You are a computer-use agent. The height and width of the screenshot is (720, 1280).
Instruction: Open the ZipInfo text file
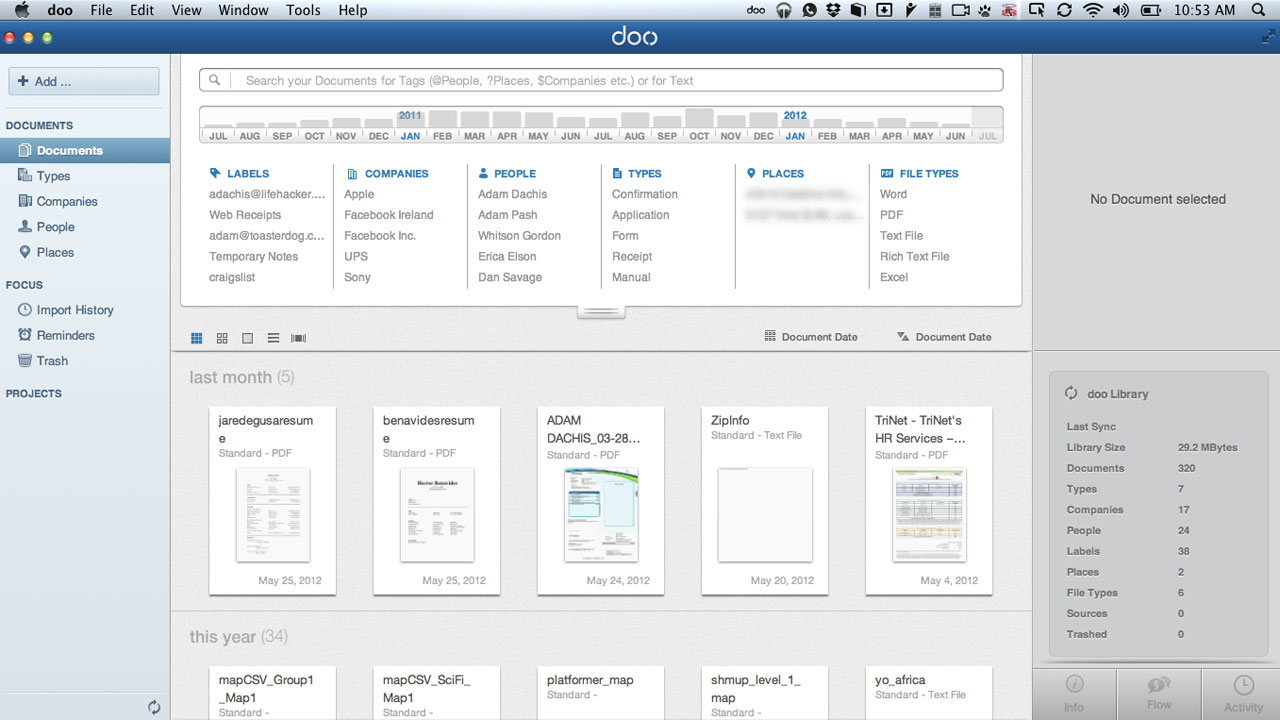tap(765, 500)
